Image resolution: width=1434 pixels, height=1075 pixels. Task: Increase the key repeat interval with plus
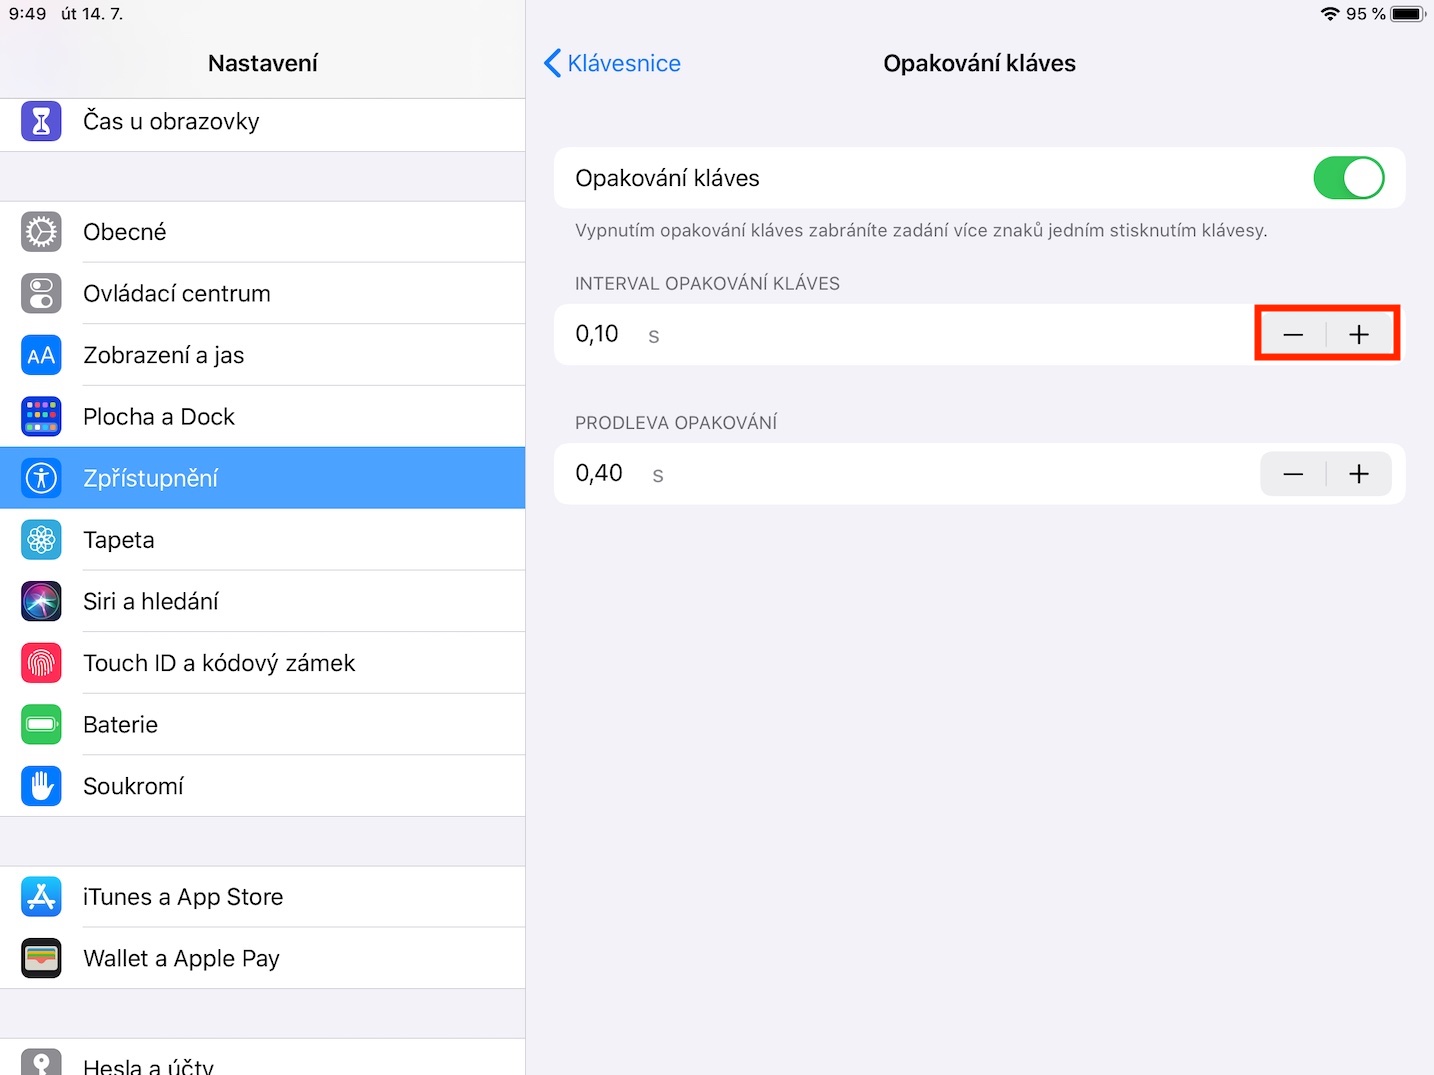pos(1359,335)
